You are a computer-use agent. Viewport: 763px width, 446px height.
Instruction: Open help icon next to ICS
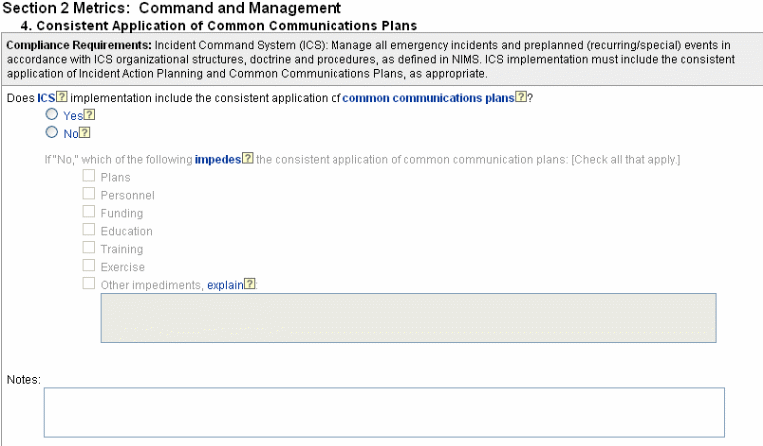click(x=62, y=98)
